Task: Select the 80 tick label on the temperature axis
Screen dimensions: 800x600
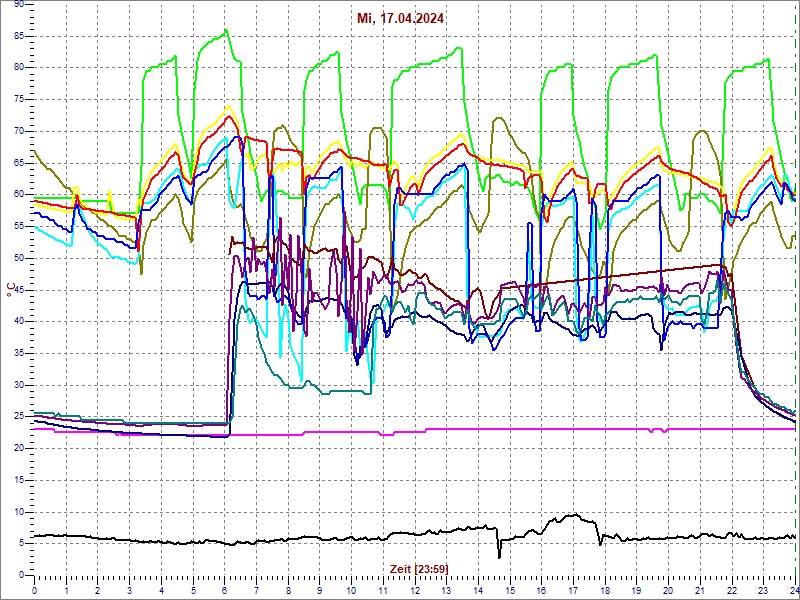Action: [18, 68]
